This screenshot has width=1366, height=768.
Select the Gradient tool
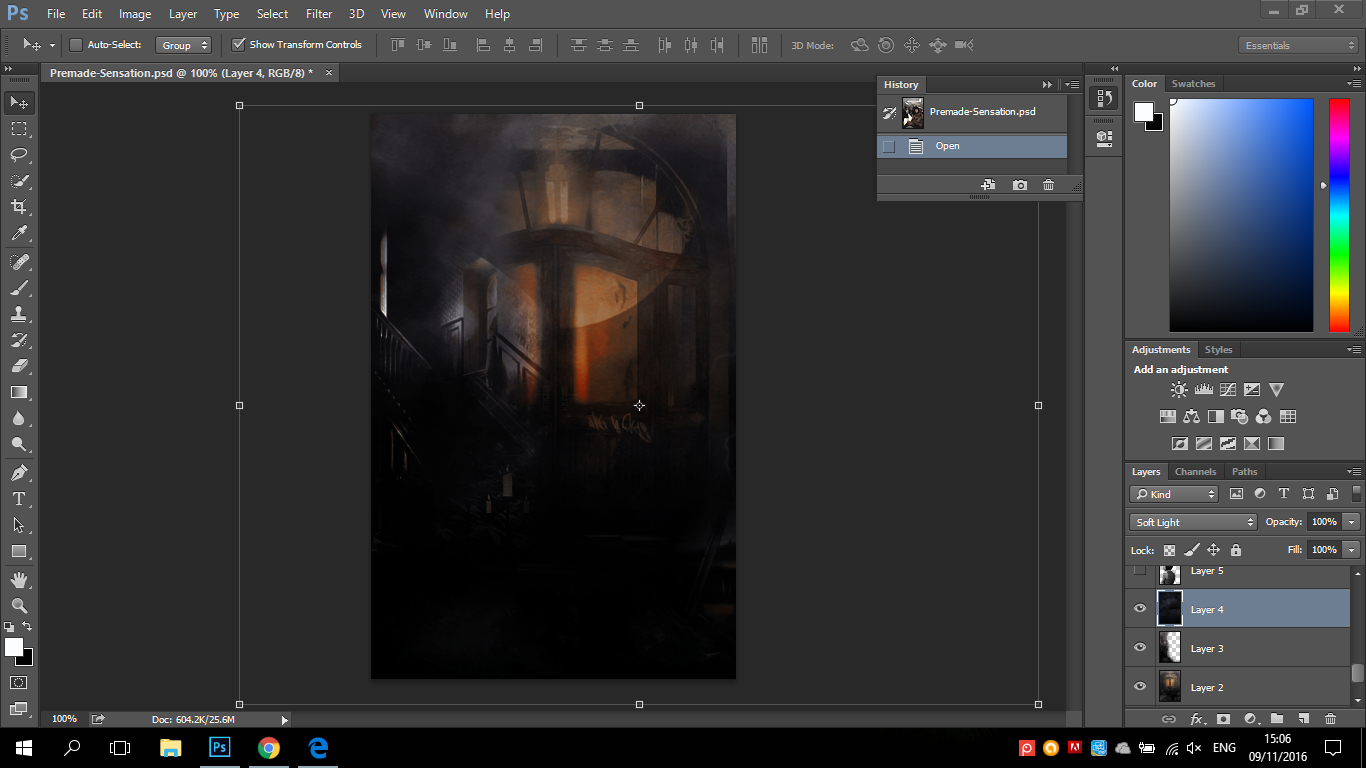19,392
